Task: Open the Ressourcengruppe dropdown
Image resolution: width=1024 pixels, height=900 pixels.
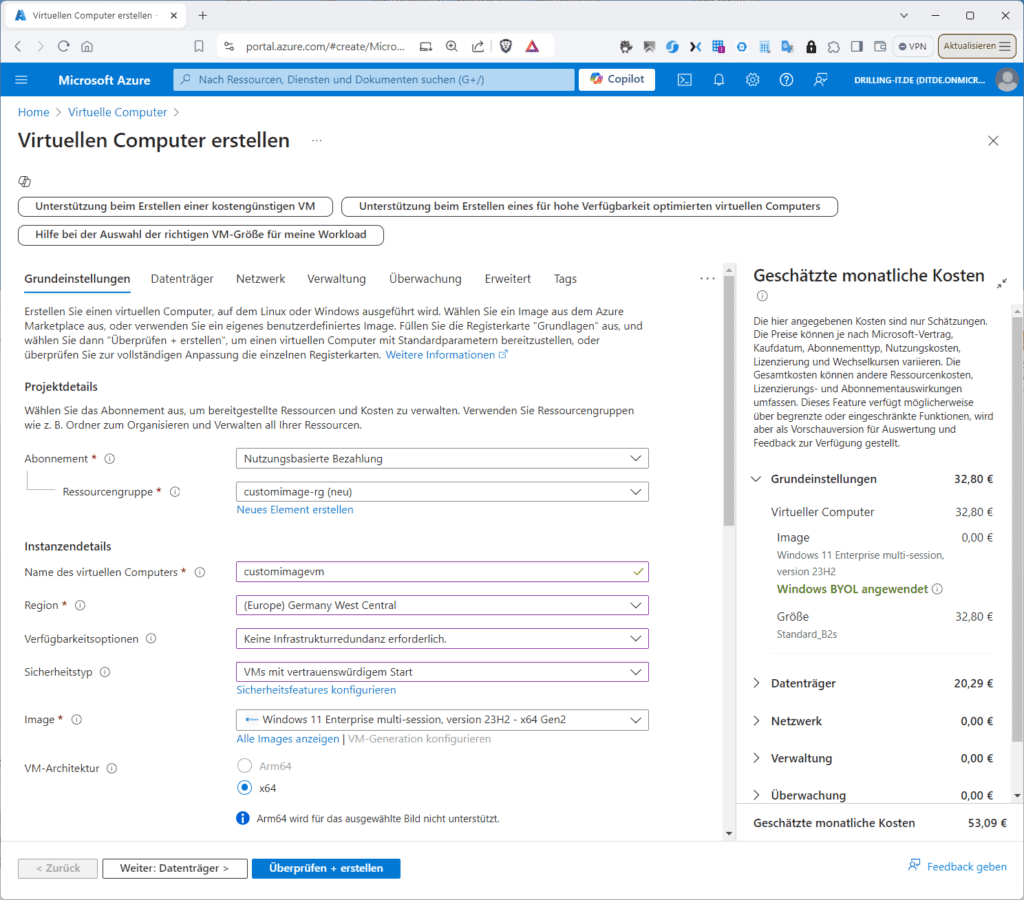Action: [442, 492]
